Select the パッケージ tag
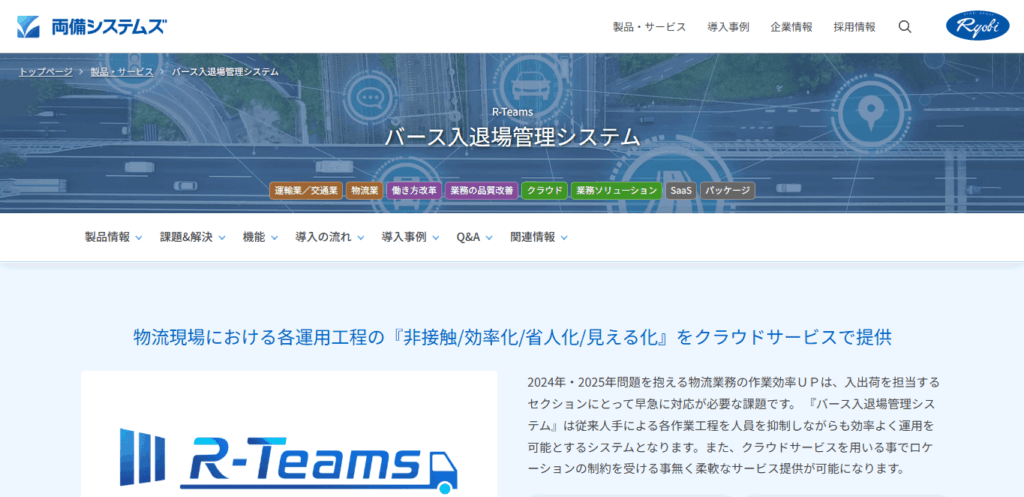This screenshot has height=497, width=1024. coord(728,191)
